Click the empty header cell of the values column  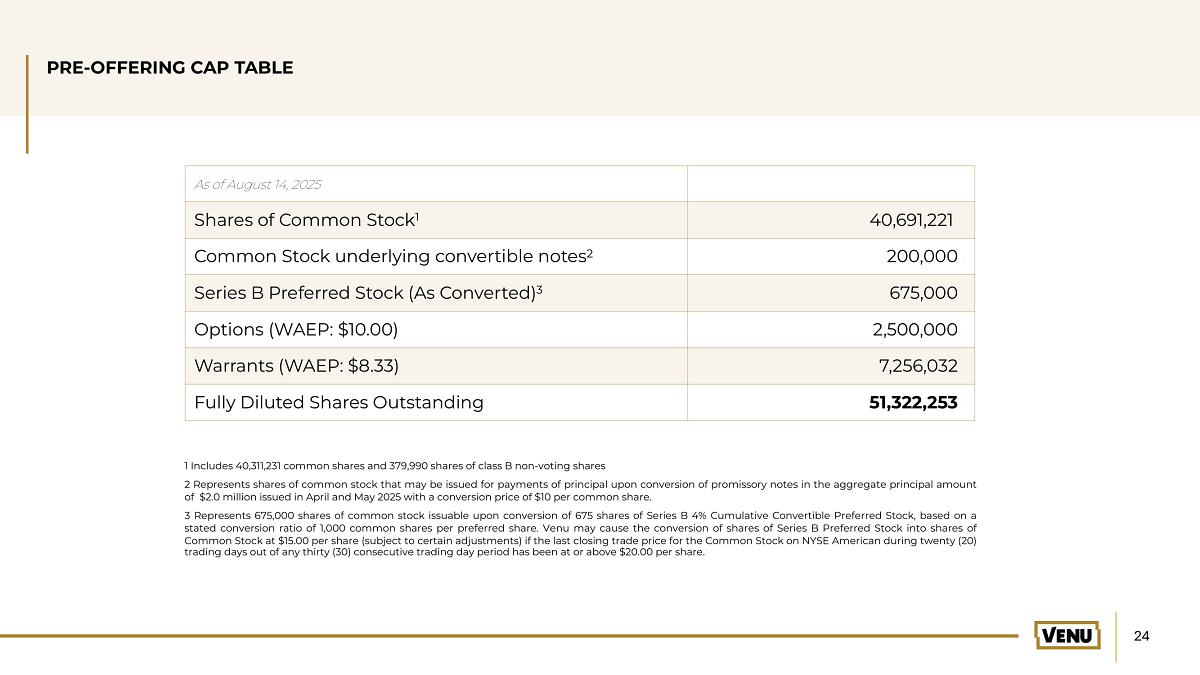[831, 184]
